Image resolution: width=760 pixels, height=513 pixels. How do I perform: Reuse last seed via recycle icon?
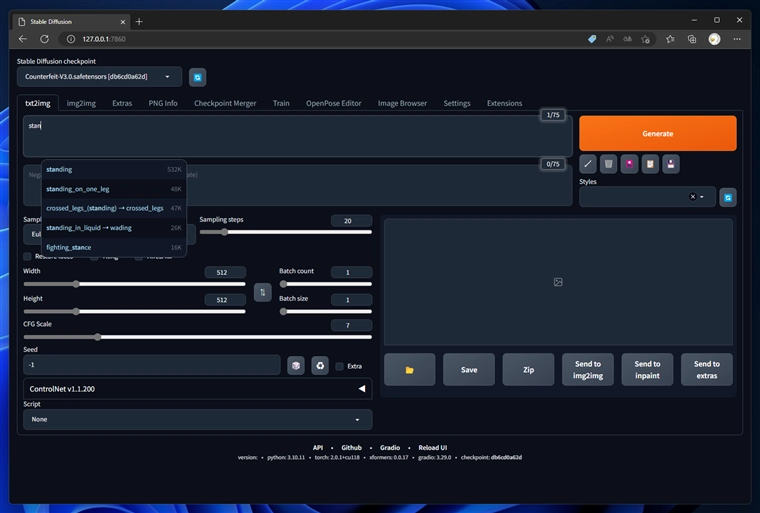[x=320, y=366]
